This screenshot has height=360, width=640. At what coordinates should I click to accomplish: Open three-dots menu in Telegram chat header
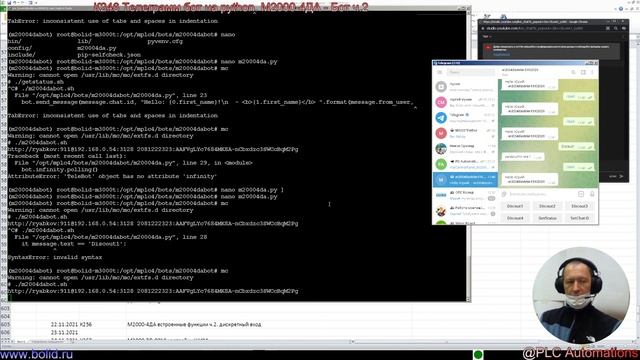(592, 72)
